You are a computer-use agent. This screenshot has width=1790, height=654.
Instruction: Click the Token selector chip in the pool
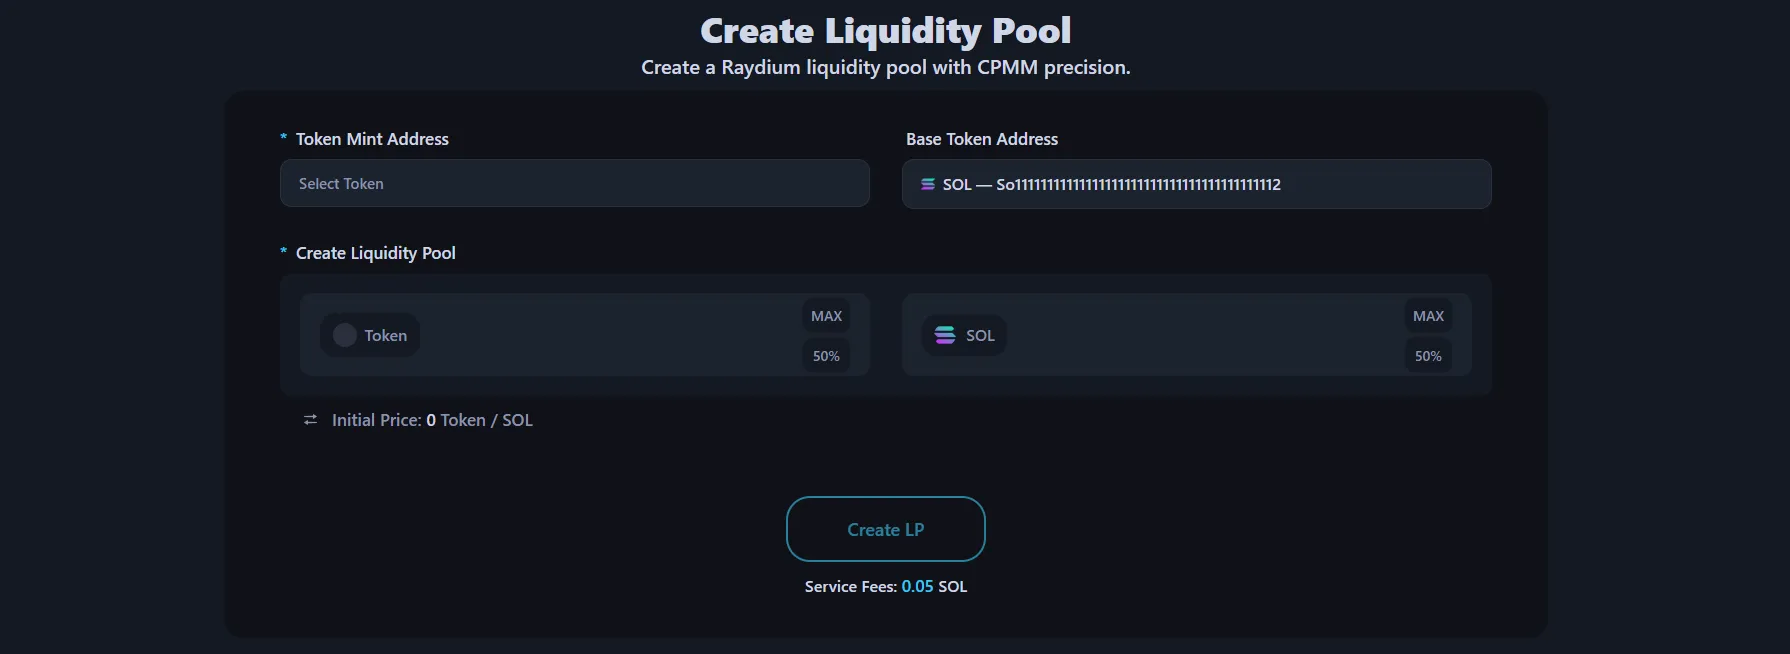point(369,335)
